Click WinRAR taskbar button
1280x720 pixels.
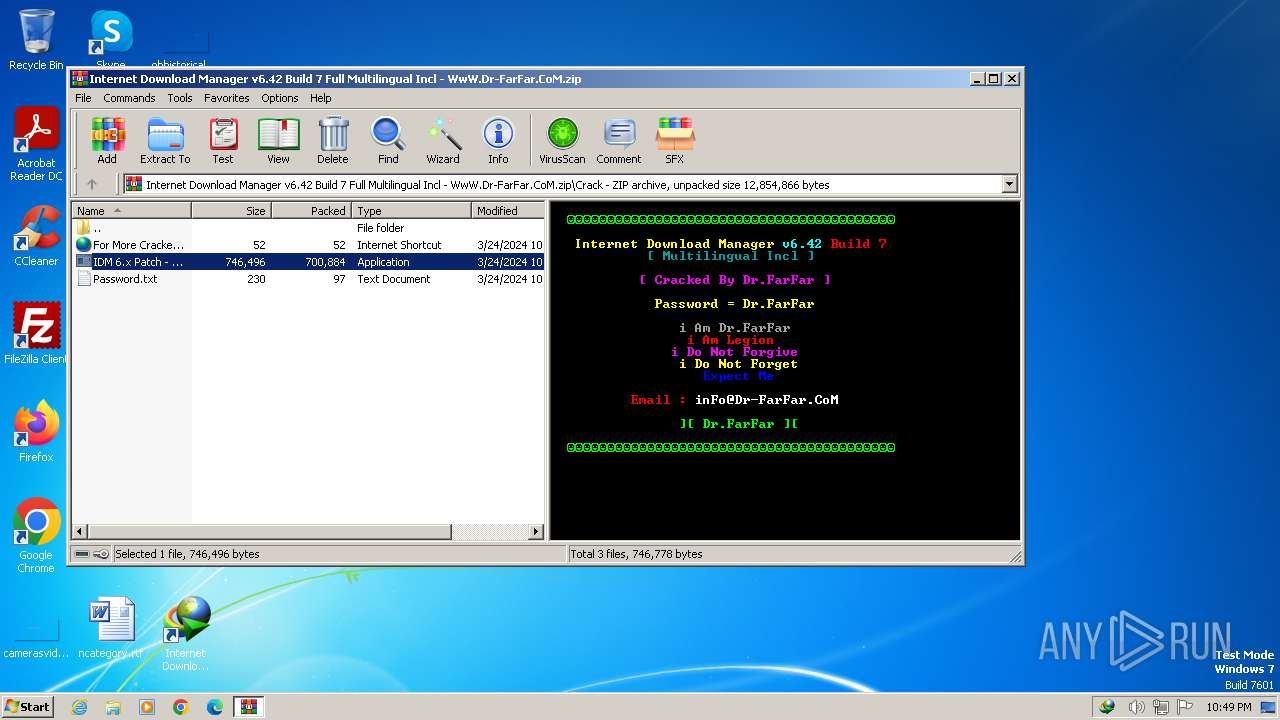pyautogui.click(x=249, y=707)
